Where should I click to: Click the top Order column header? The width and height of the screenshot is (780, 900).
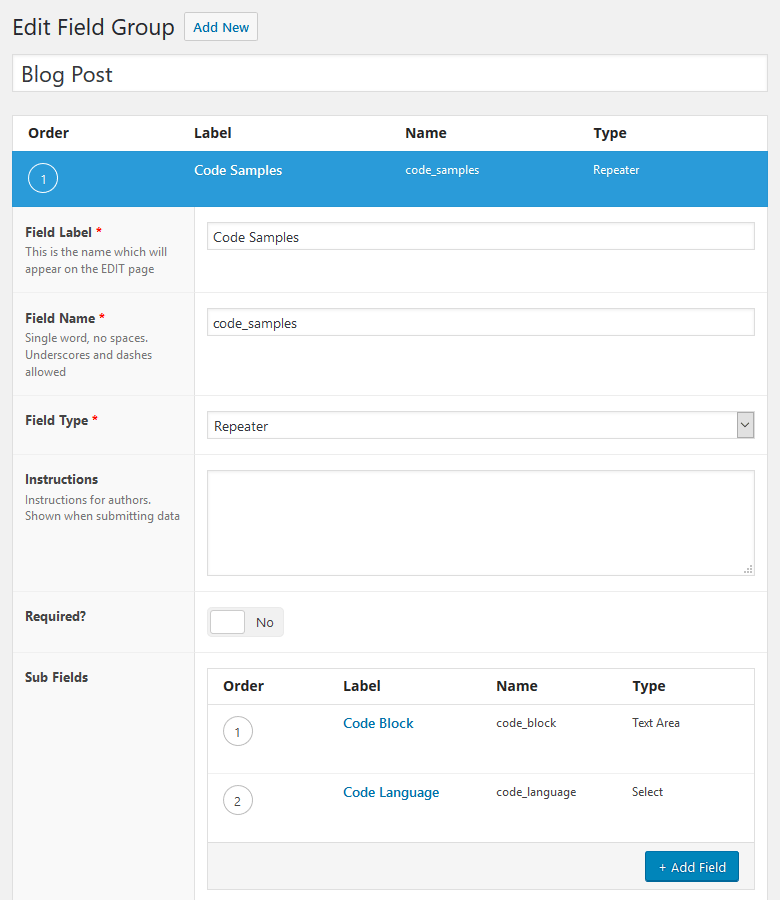click(48, 133)
